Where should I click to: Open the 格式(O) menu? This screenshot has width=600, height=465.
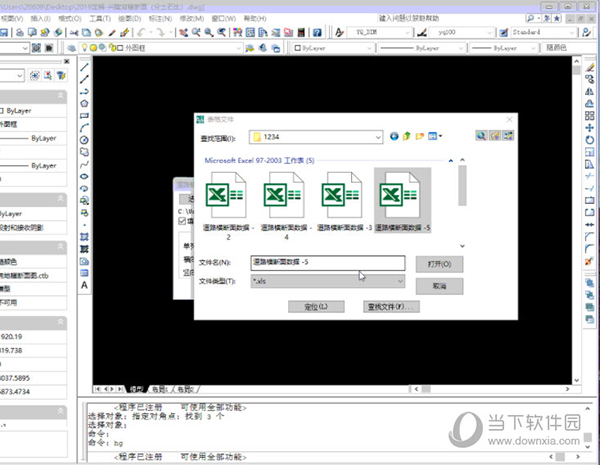70,18
